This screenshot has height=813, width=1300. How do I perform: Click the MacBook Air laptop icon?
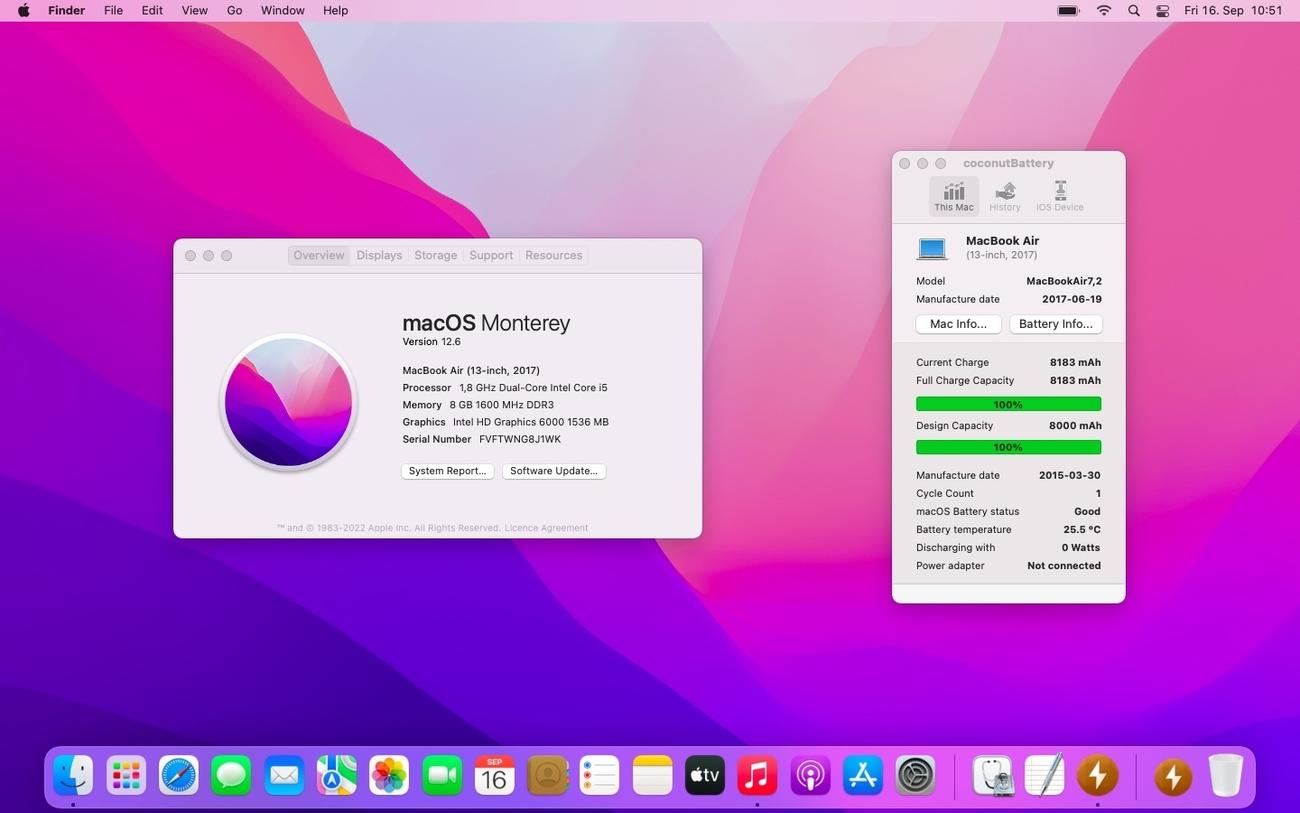tap(932, 248)
